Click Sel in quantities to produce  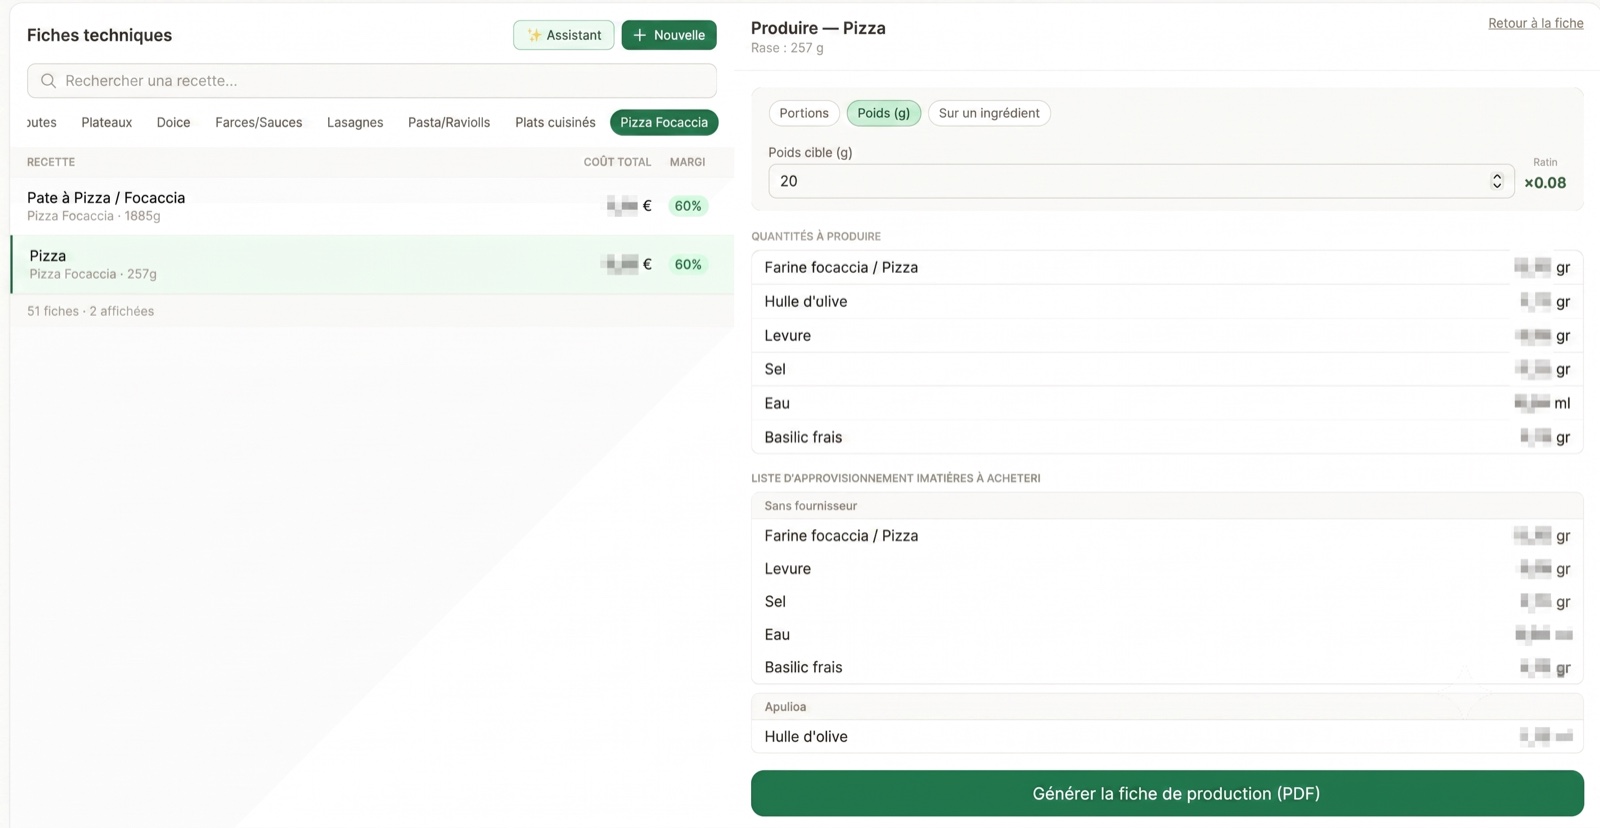(1167, 369)
